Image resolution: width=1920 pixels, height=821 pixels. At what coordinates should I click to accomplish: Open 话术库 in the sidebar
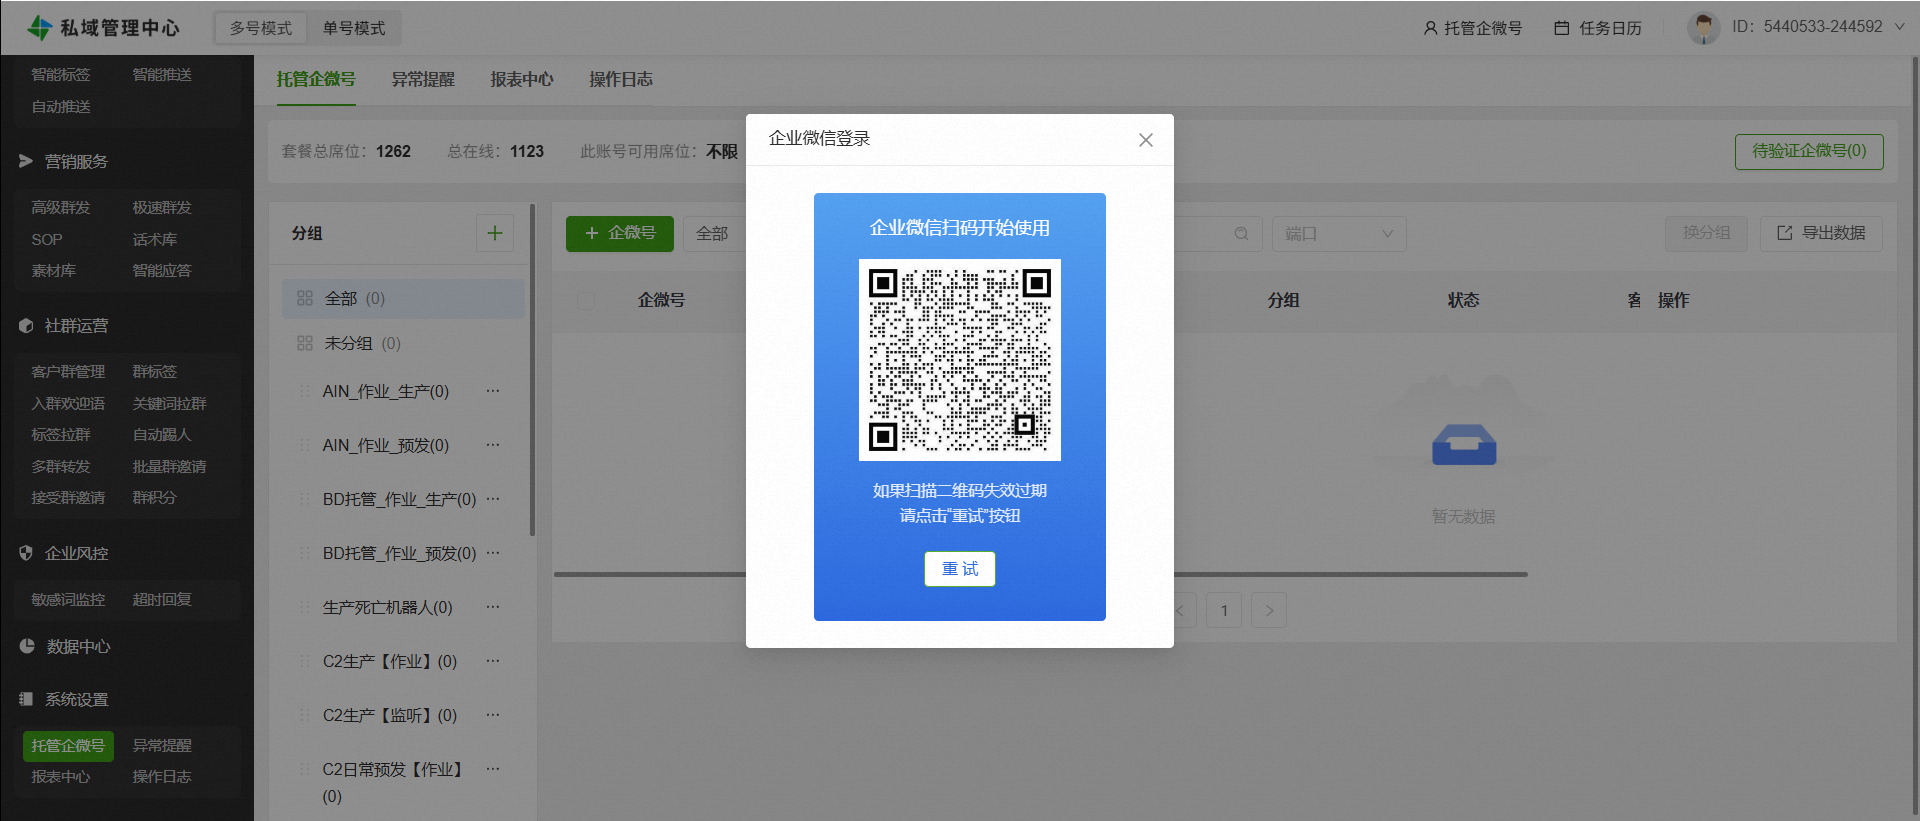point(155,239)
